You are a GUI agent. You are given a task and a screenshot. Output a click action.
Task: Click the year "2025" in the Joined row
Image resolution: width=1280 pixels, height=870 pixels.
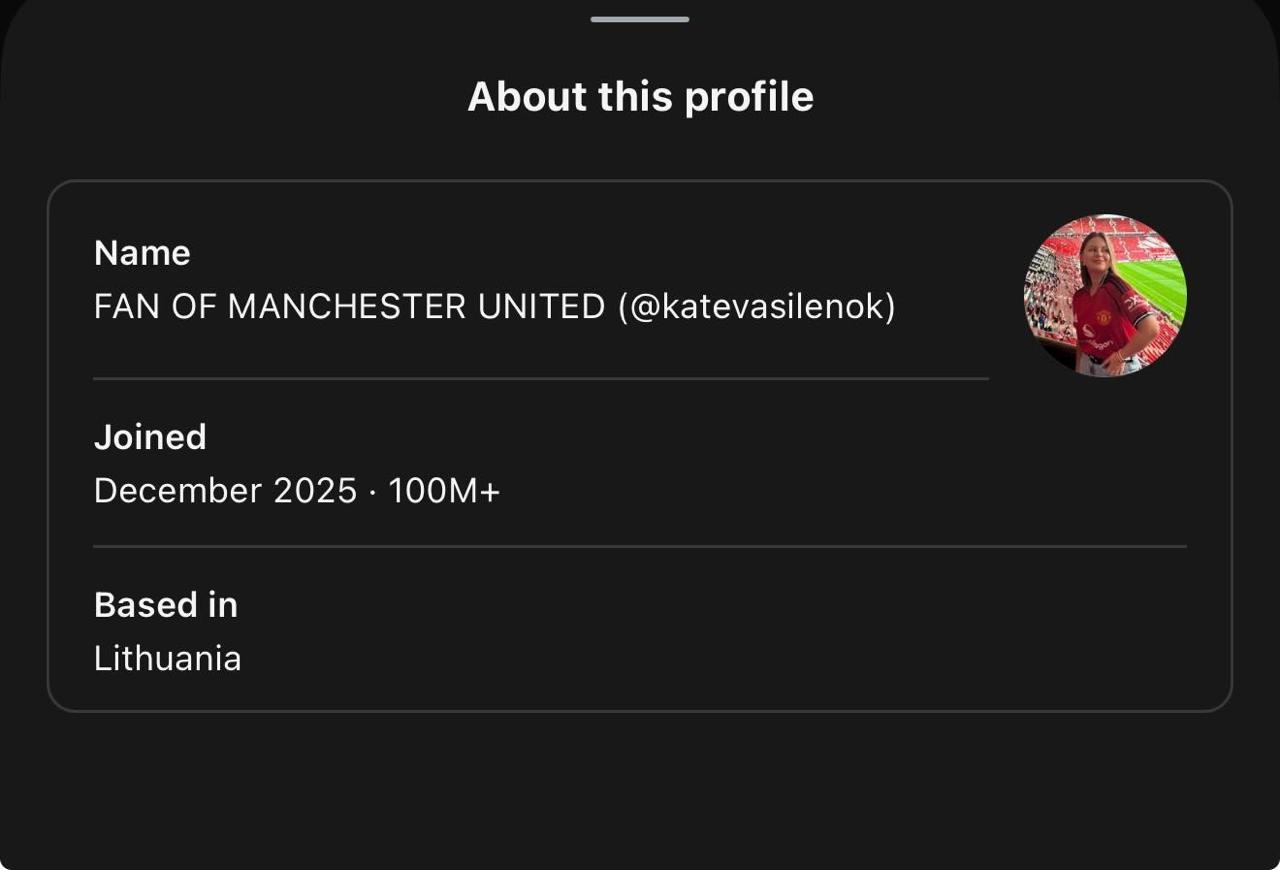pyautogui.click(x=315, y=491)
